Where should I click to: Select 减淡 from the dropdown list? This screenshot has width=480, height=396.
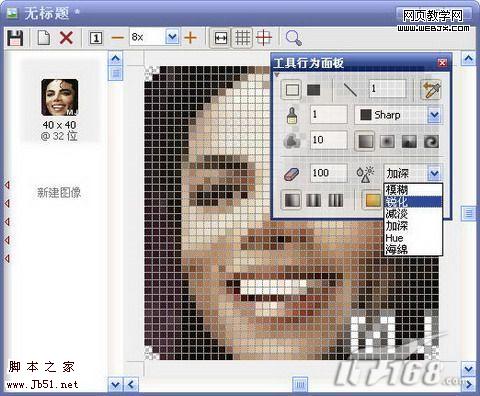(413, 214)
